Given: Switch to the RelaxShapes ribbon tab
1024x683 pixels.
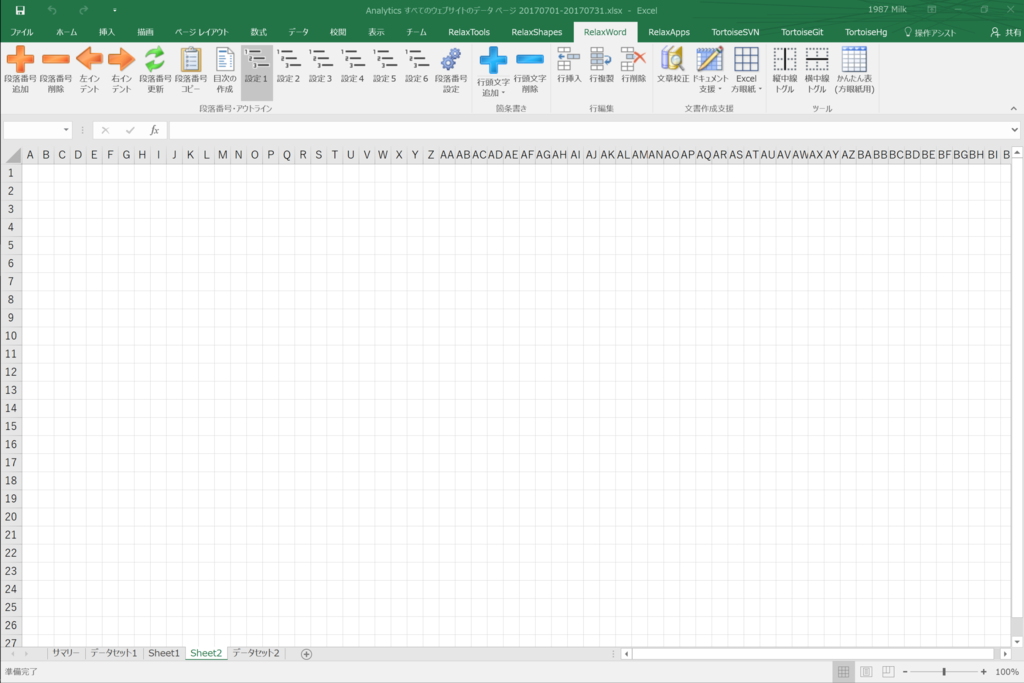Looking at the screenshot, I should pyautogui.click(x=536, y=32).
